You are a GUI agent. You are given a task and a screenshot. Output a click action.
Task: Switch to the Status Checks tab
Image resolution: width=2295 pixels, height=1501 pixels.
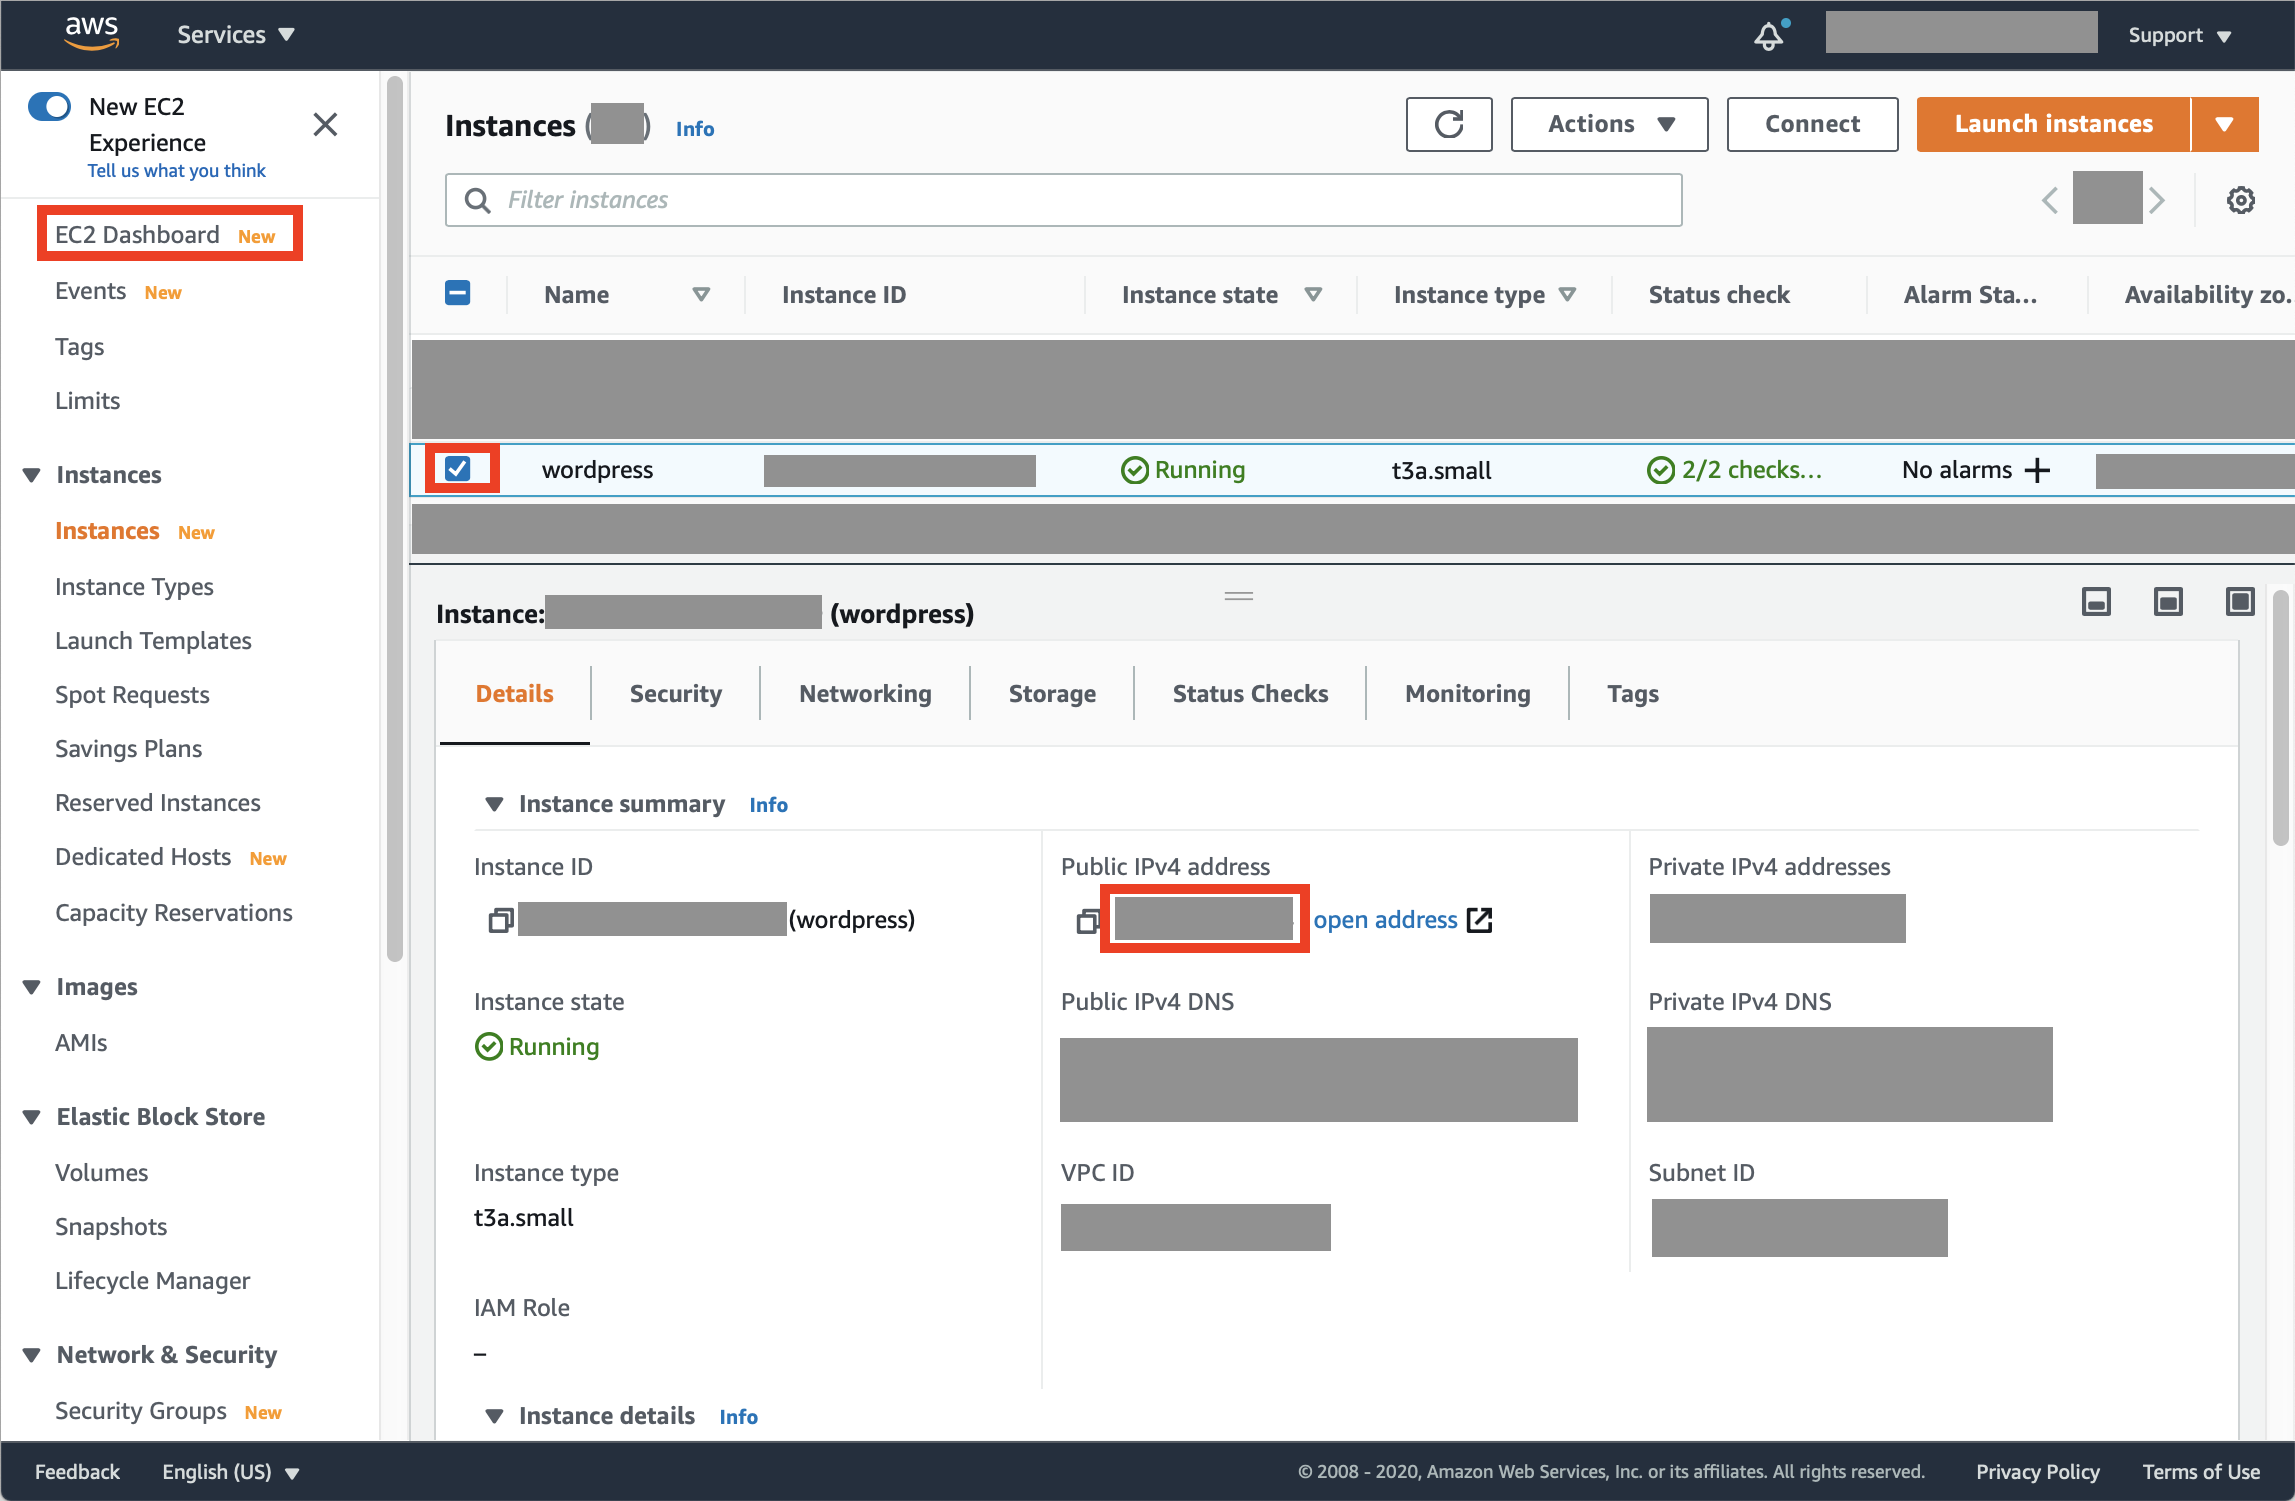click(1250, 694)
